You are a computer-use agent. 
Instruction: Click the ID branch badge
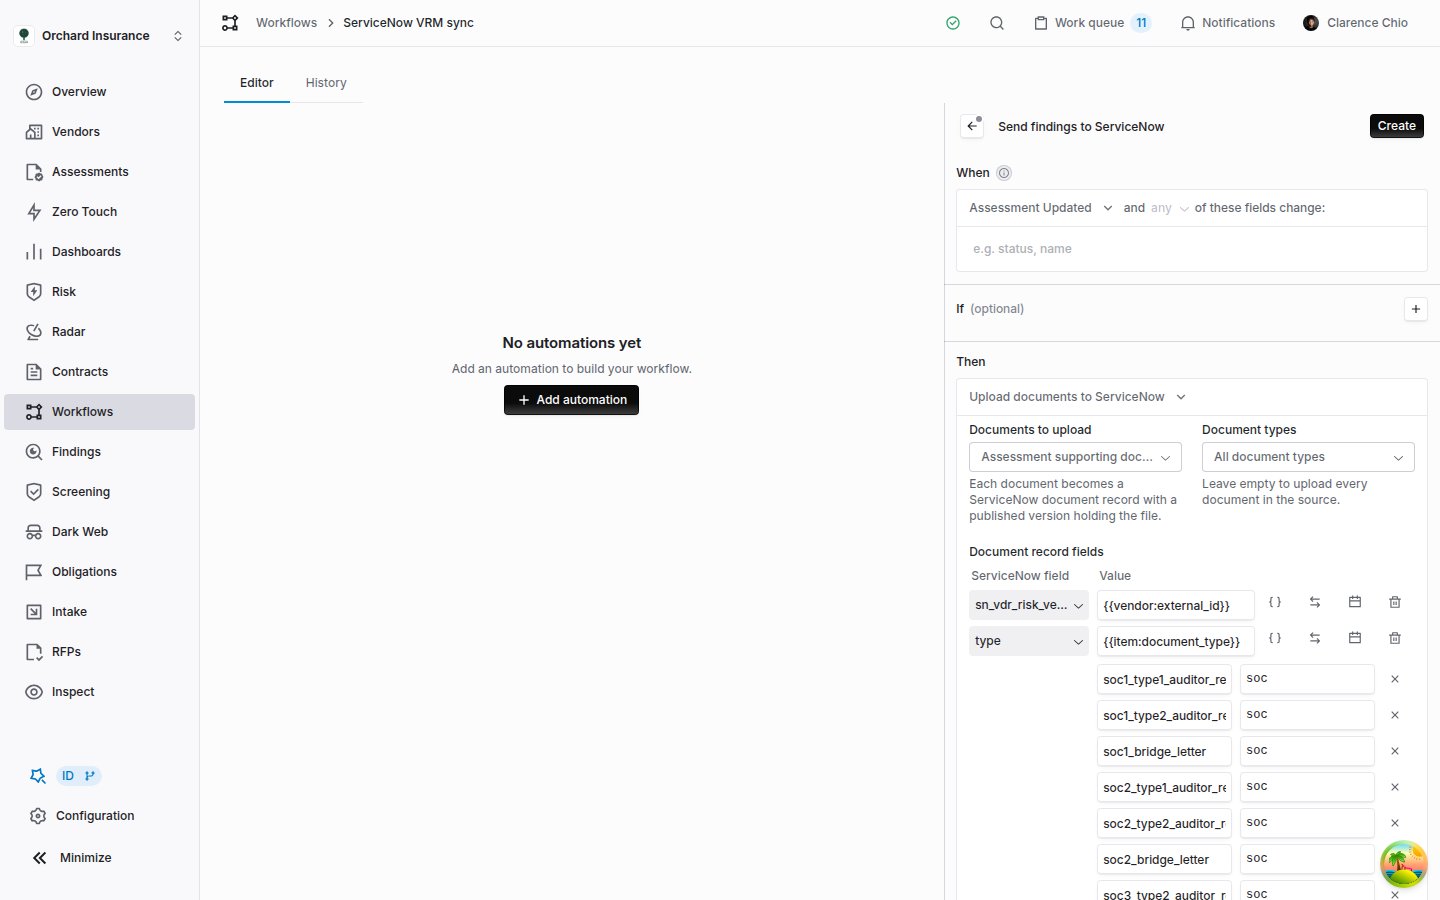[79, 776]
